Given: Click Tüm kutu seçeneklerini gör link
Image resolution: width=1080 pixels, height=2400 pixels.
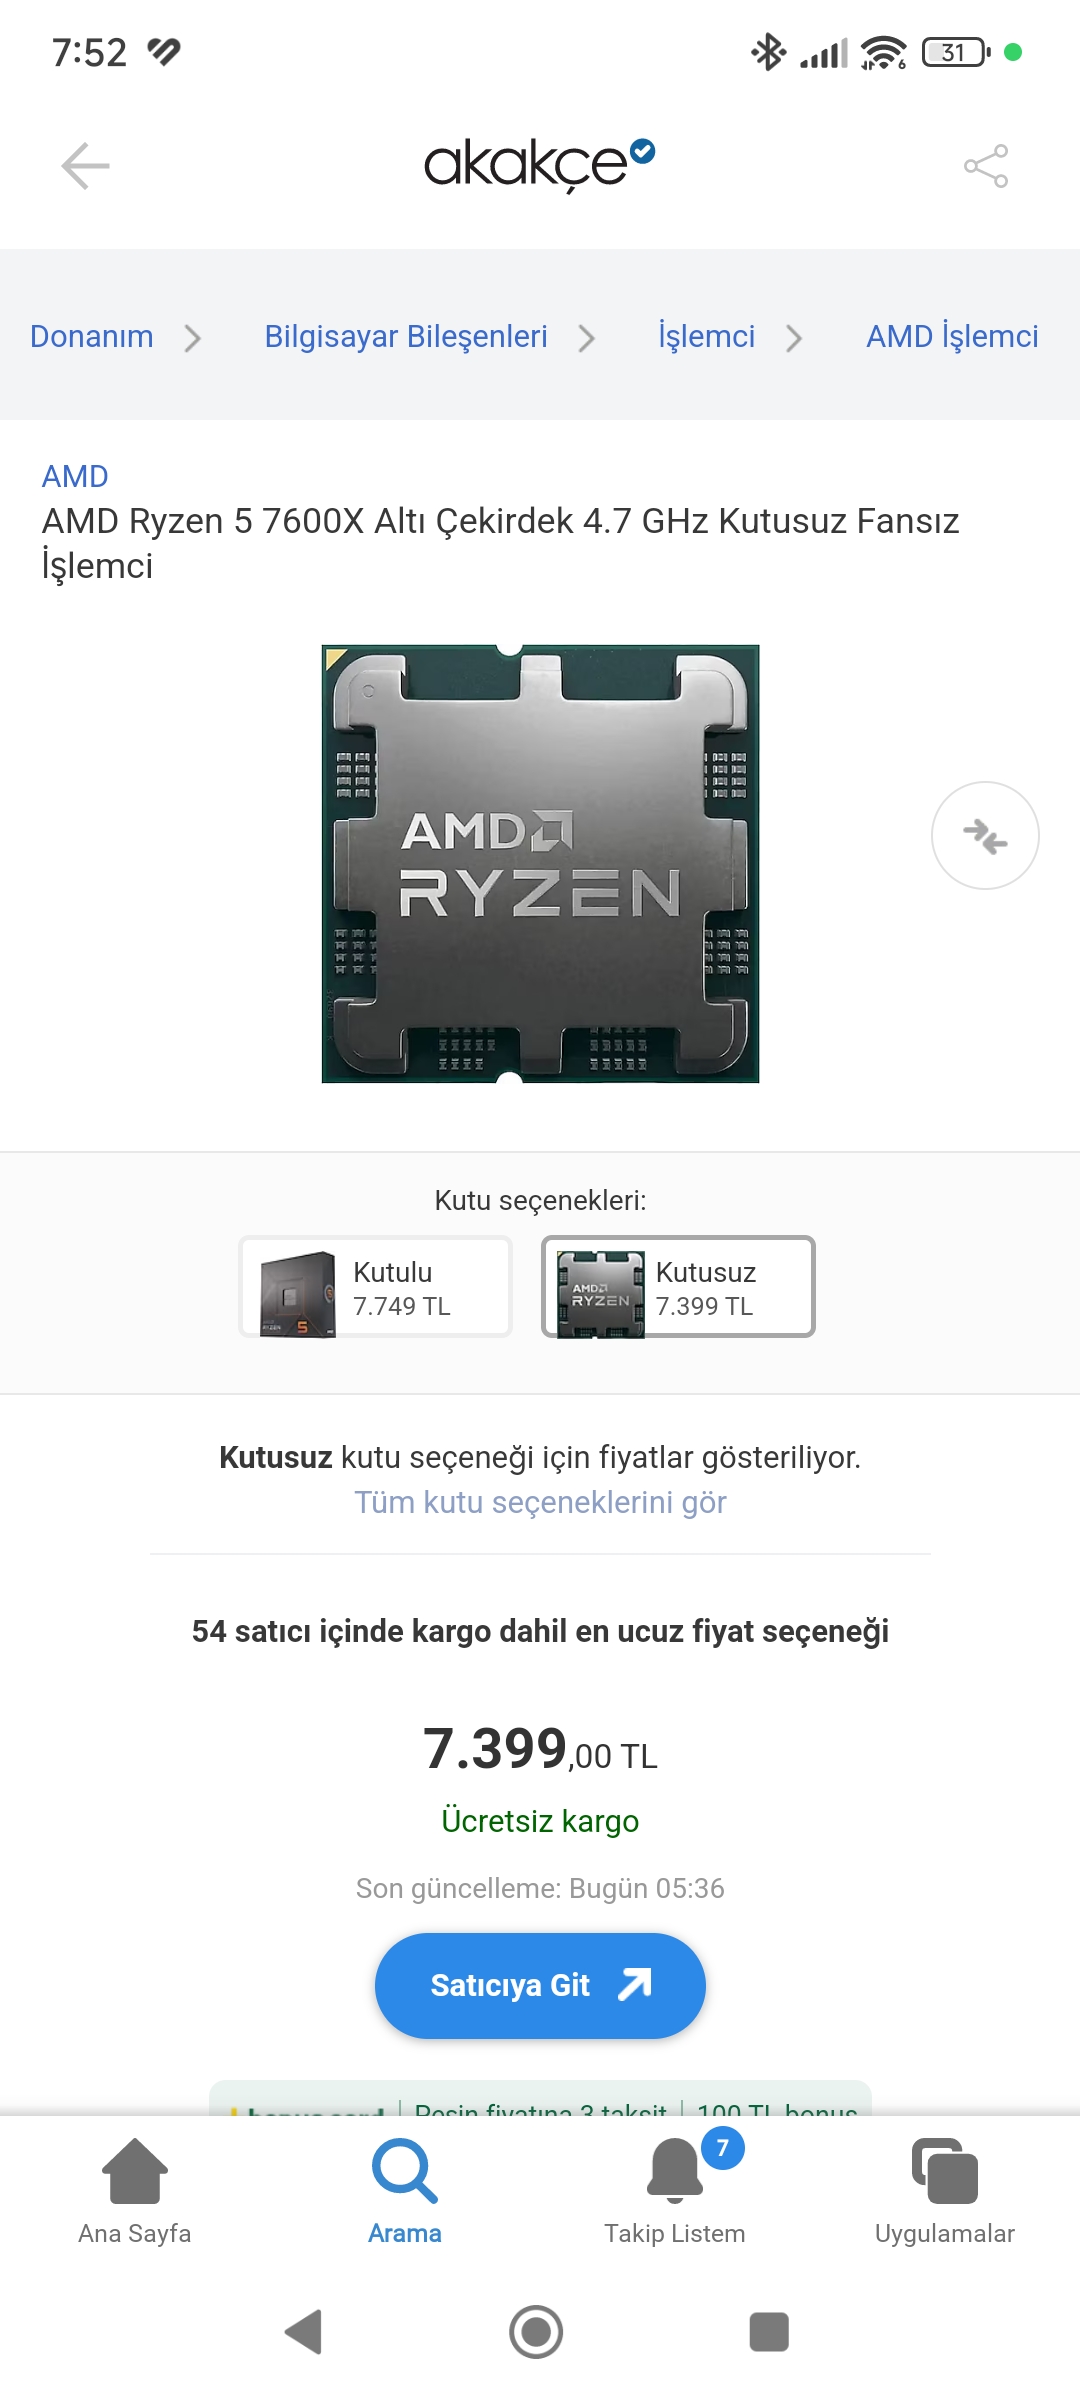Looking at the screenshot, I should coord(540,1503).
